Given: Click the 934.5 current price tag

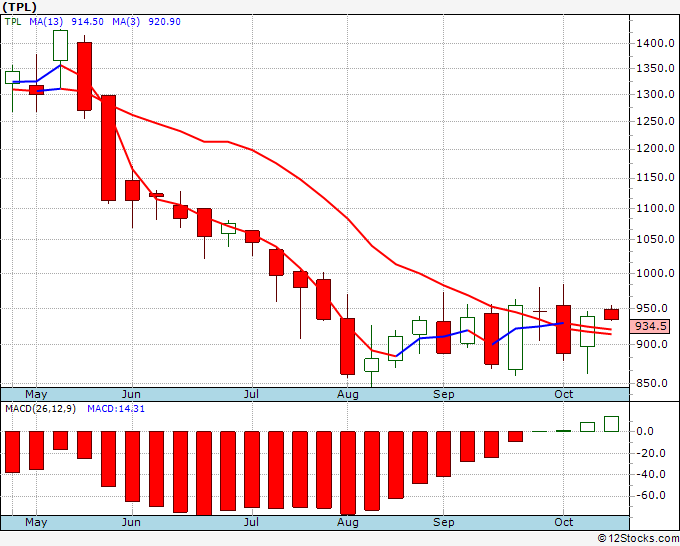Looking at the screenshot, I should click(x=651, y=326).
